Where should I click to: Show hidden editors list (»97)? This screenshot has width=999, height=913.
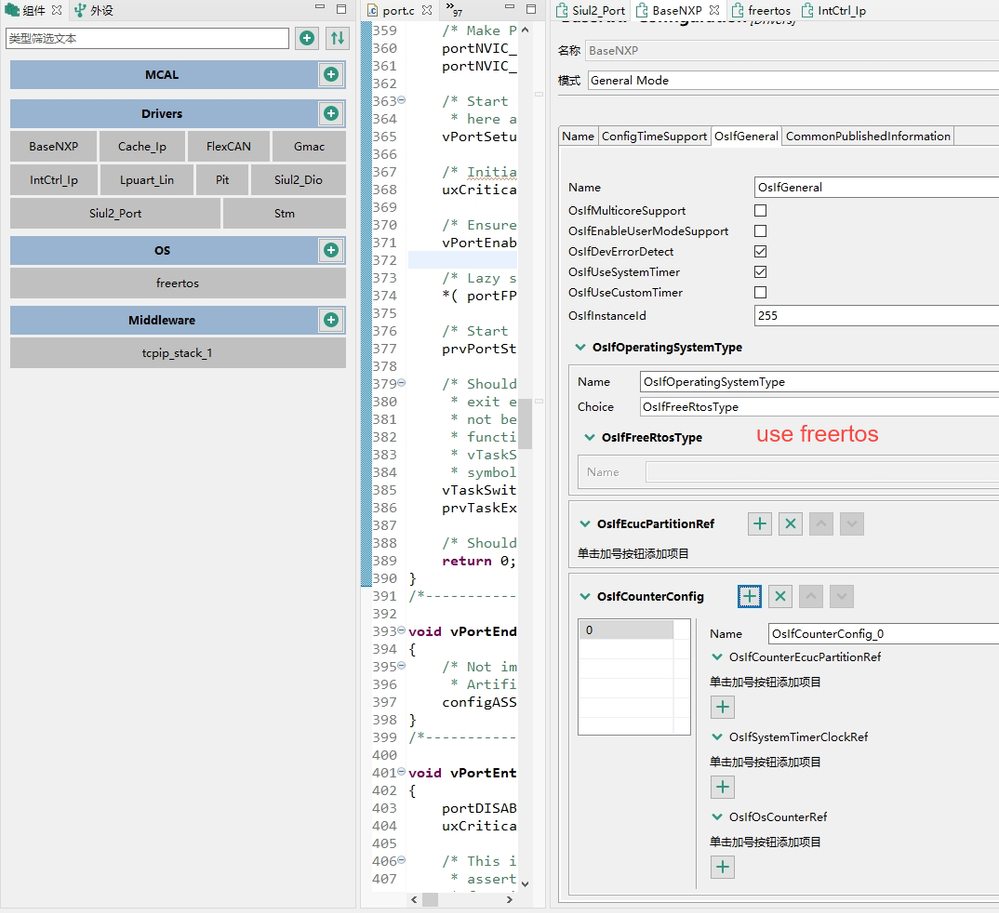454,10
